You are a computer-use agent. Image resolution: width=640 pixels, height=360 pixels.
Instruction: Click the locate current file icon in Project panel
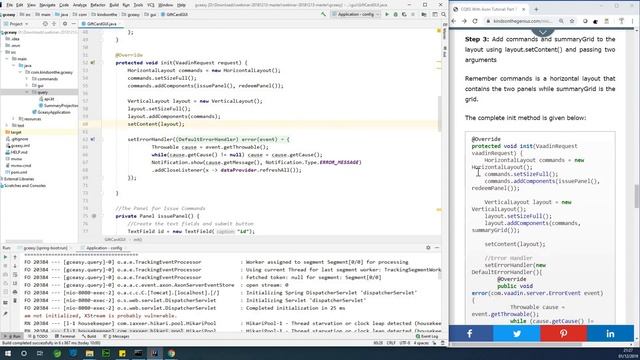point(45,24)
